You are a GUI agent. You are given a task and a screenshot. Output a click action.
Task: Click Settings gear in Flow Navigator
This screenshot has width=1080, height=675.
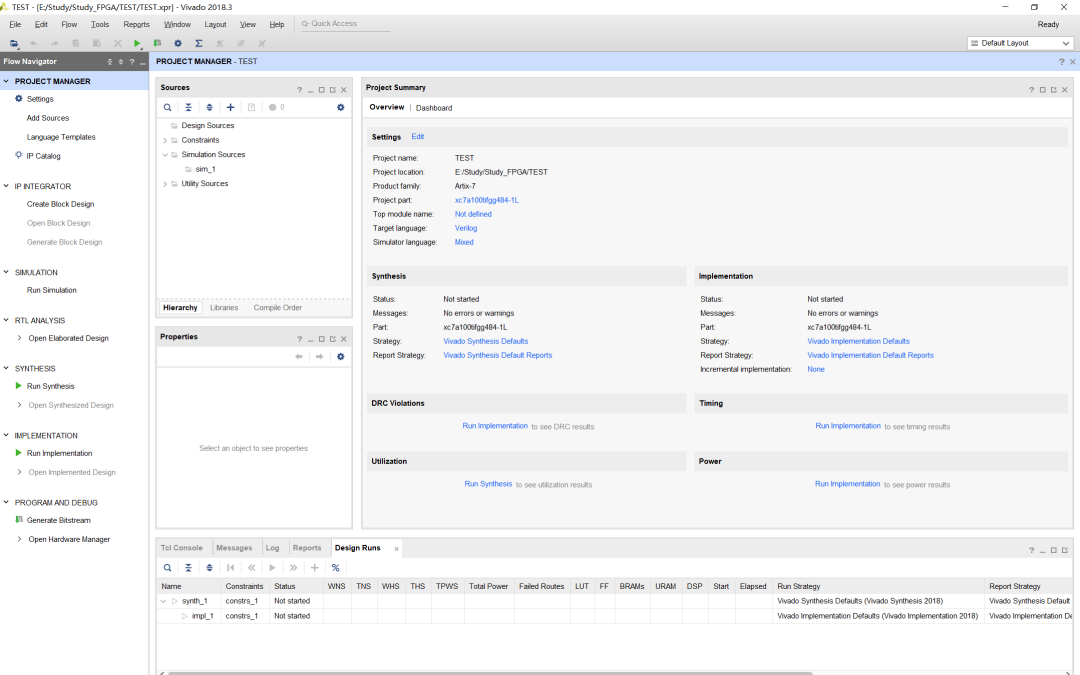(x=19, y=98)
